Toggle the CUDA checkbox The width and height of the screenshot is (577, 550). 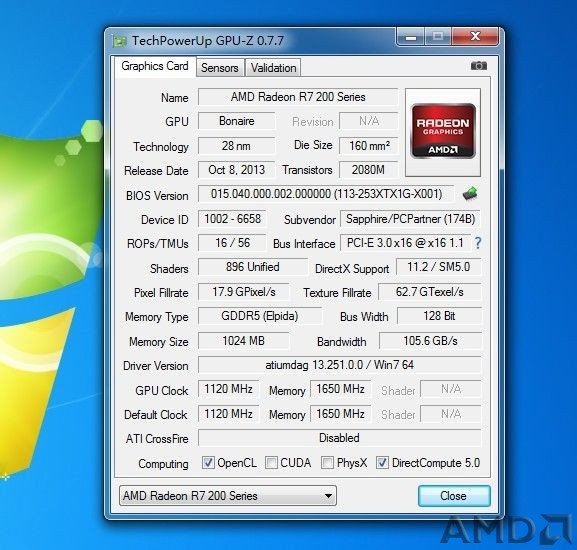[271, 462]
